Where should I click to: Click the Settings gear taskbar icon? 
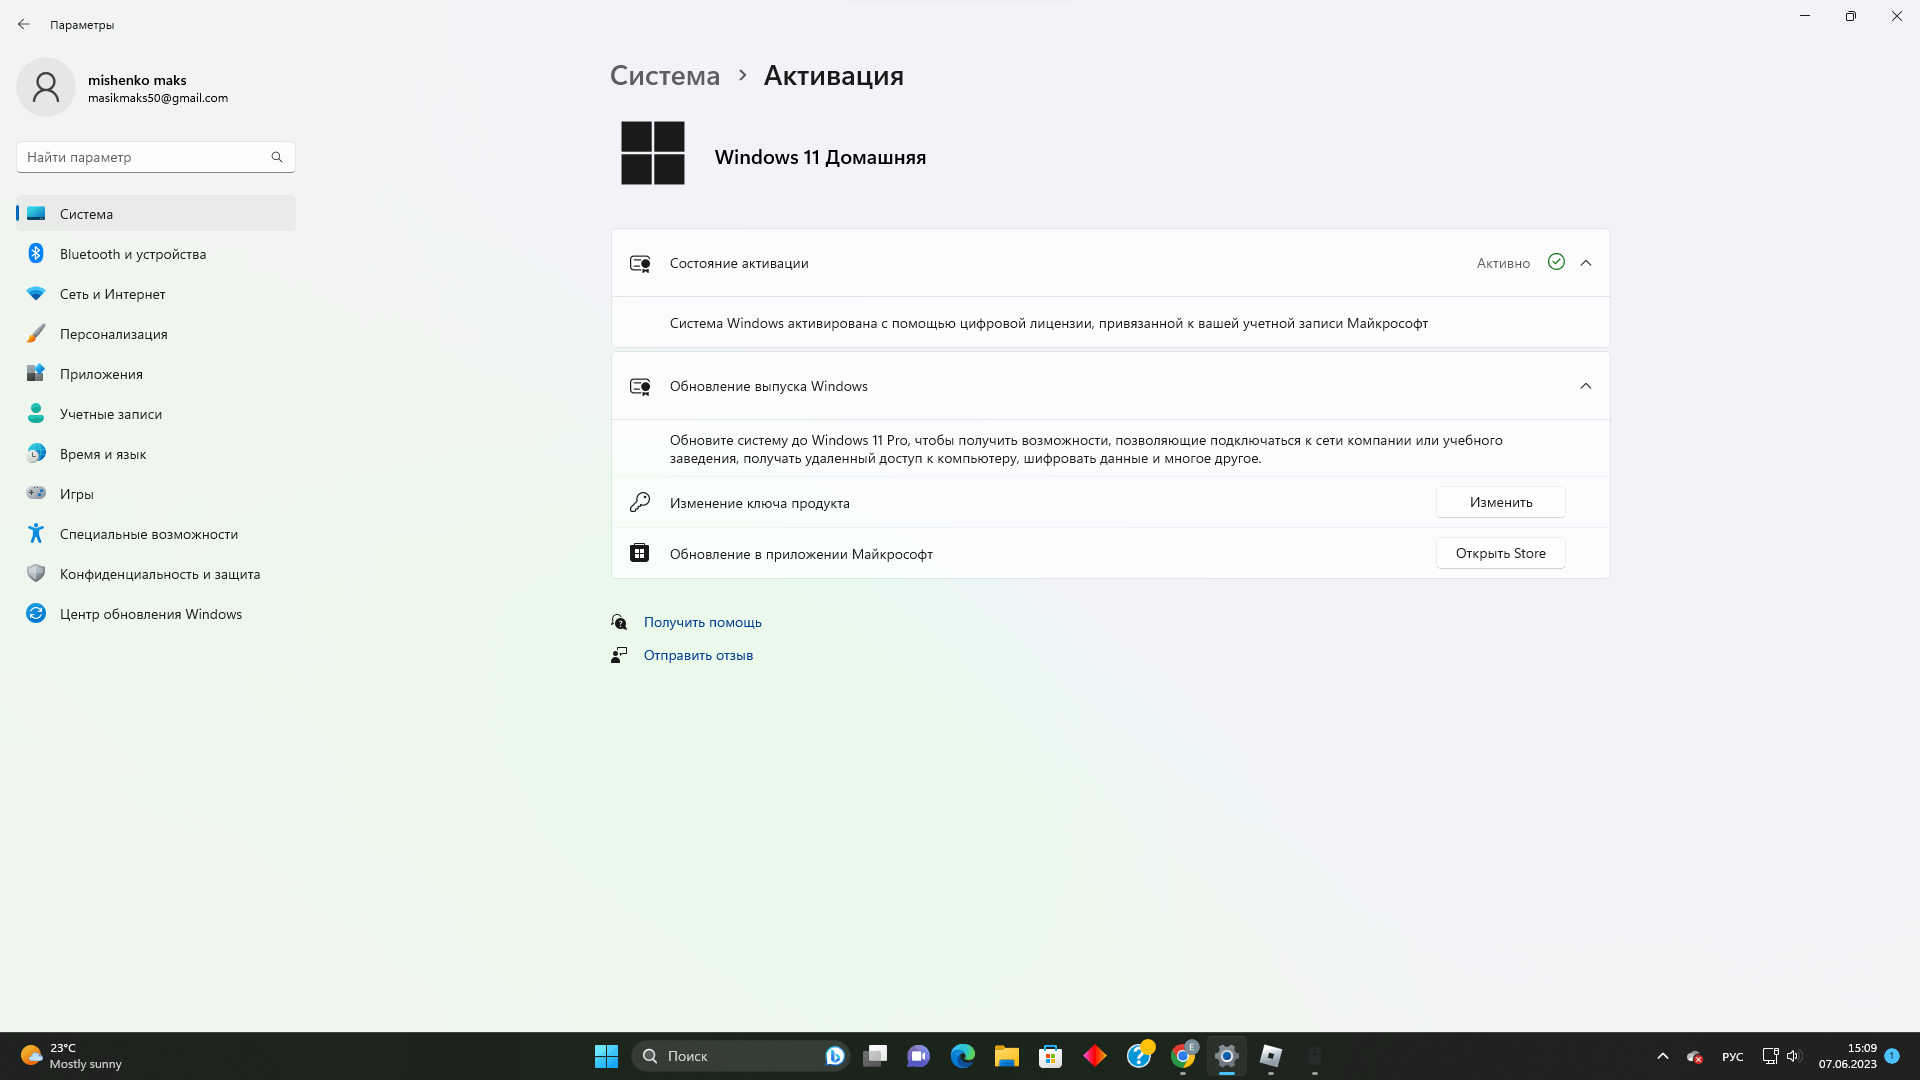[1227, 1056]
